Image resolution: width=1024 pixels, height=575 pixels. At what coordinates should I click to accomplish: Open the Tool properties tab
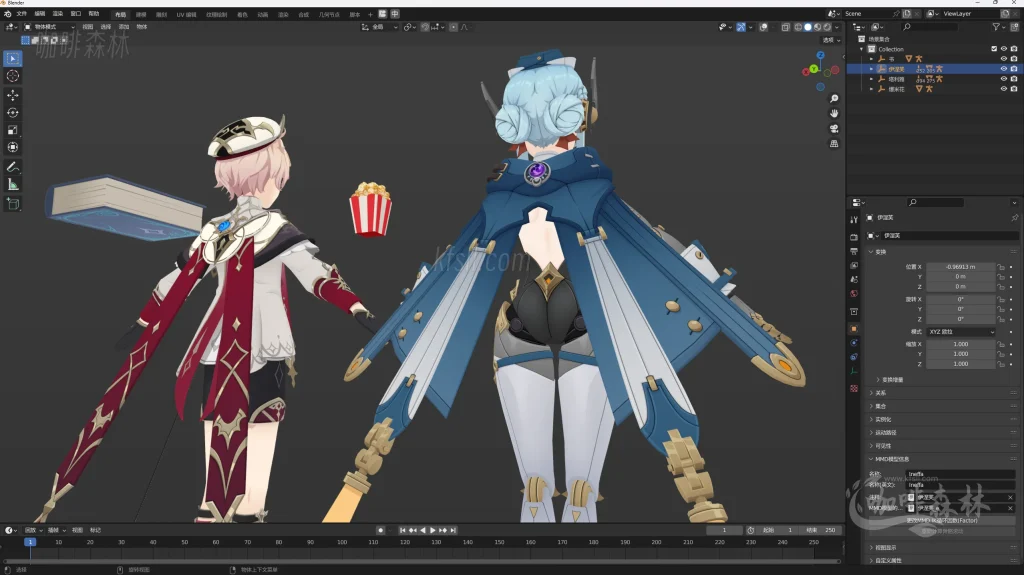point(854,220)
